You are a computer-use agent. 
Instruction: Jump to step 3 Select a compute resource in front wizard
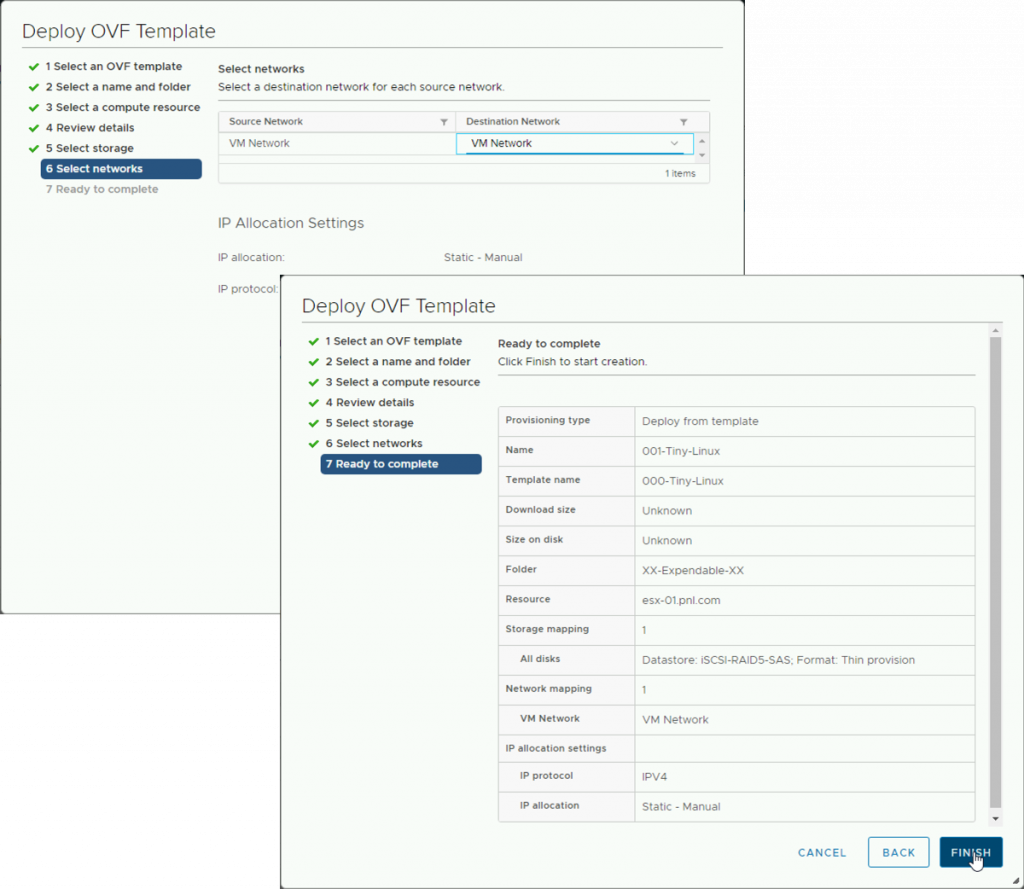[402, 382]
